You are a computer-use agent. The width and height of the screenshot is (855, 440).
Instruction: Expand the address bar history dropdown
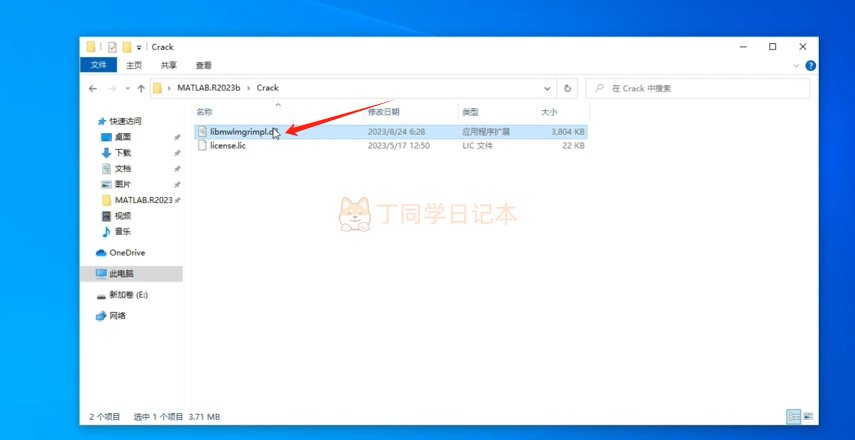[547, 88]
